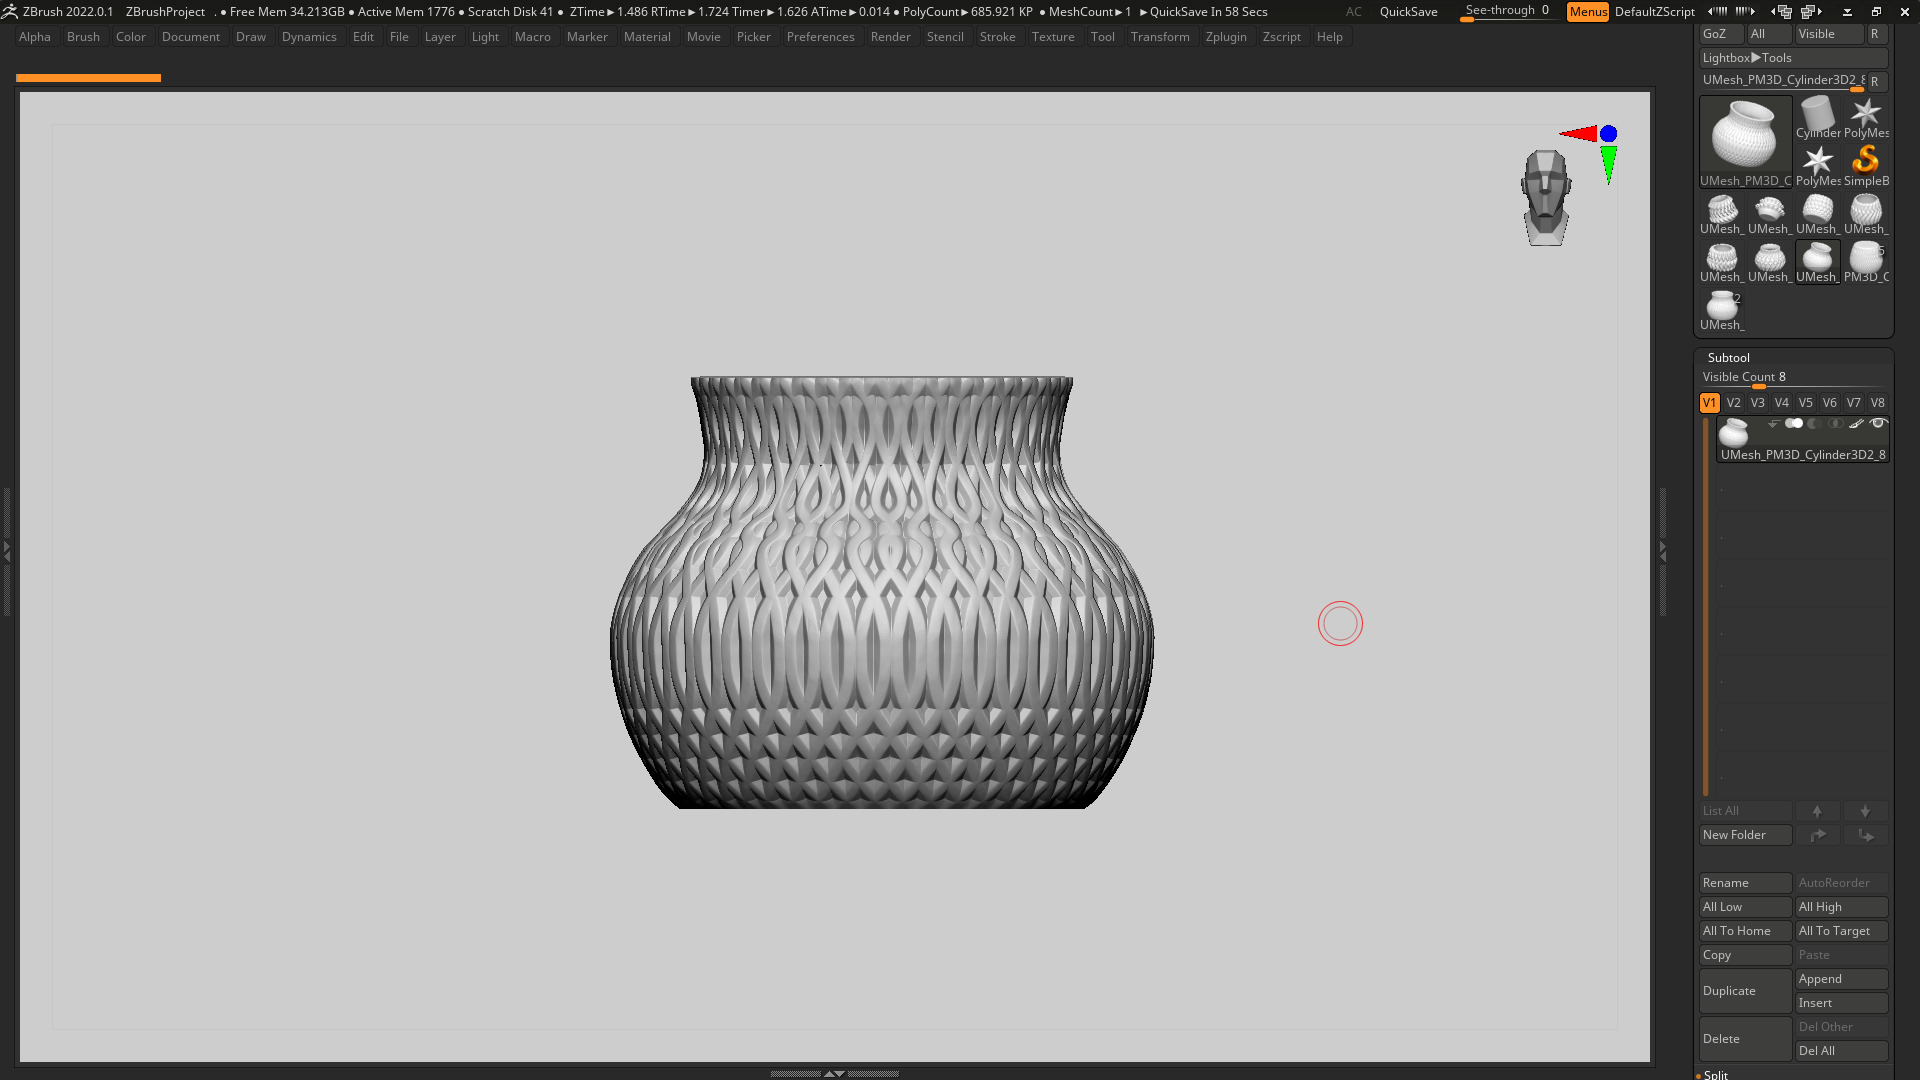Switch to visibility set V2
Image resolution: width=1920 pixels, height=1080 pixels.
(x=1733, y=403)
